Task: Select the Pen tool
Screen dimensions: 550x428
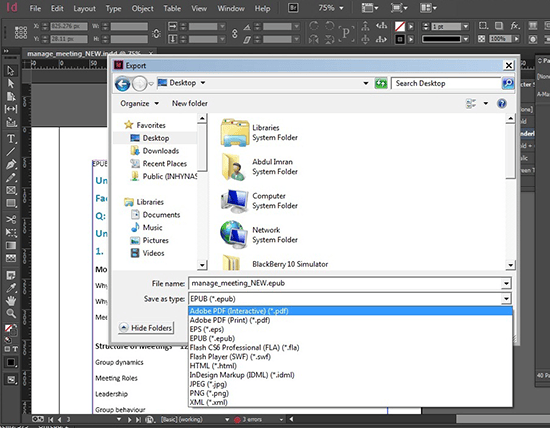Action: (x=11, y=165)
